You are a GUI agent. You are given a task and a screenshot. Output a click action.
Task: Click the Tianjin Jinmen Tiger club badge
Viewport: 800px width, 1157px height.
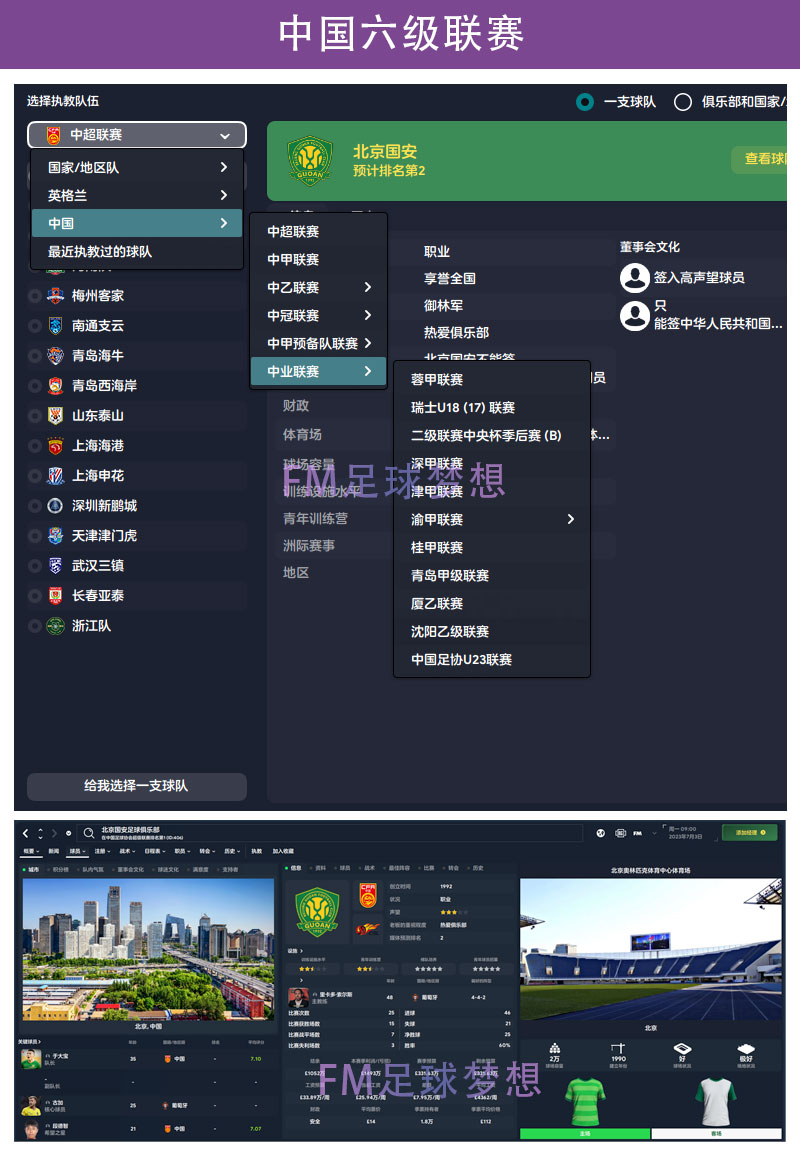[x=55, y=536]
